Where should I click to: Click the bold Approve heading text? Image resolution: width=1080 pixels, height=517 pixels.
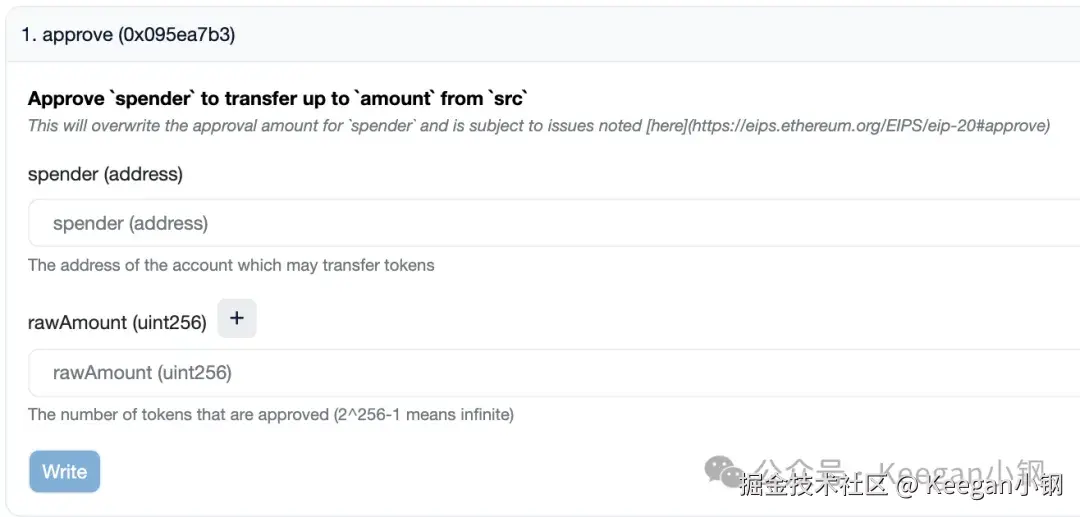click(66, 98)
